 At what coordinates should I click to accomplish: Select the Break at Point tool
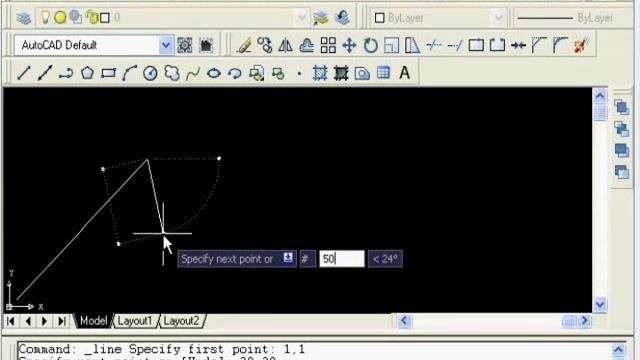pos(476,45)
